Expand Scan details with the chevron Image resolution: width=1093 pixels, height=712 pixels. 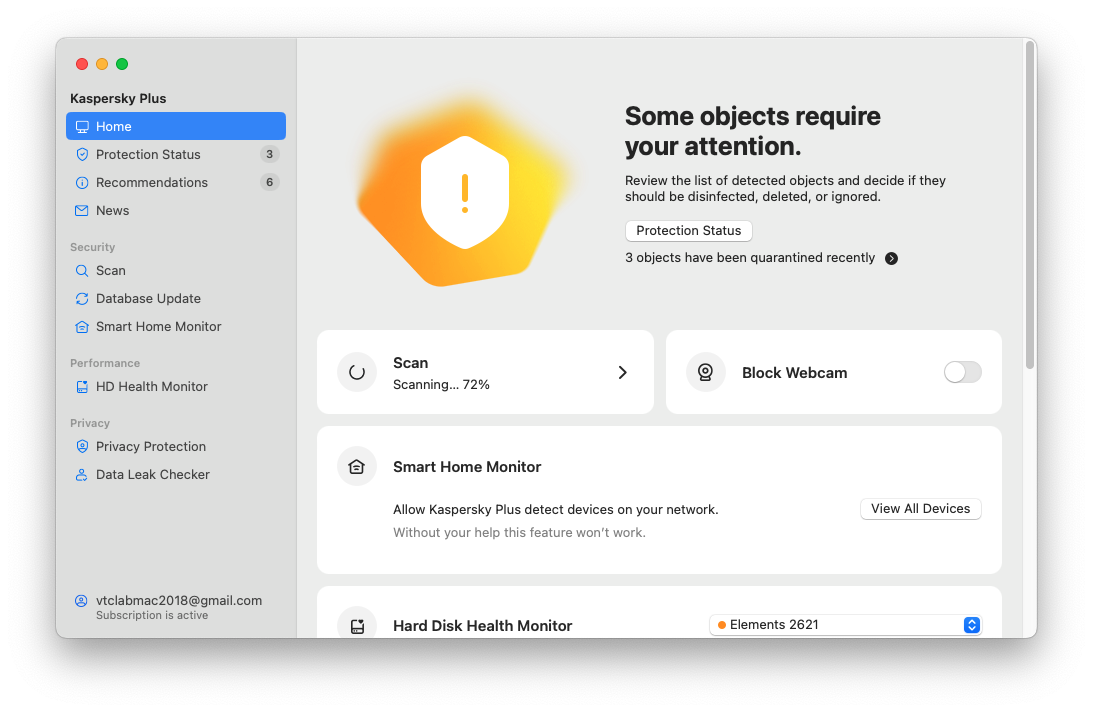tap(622, 372)
